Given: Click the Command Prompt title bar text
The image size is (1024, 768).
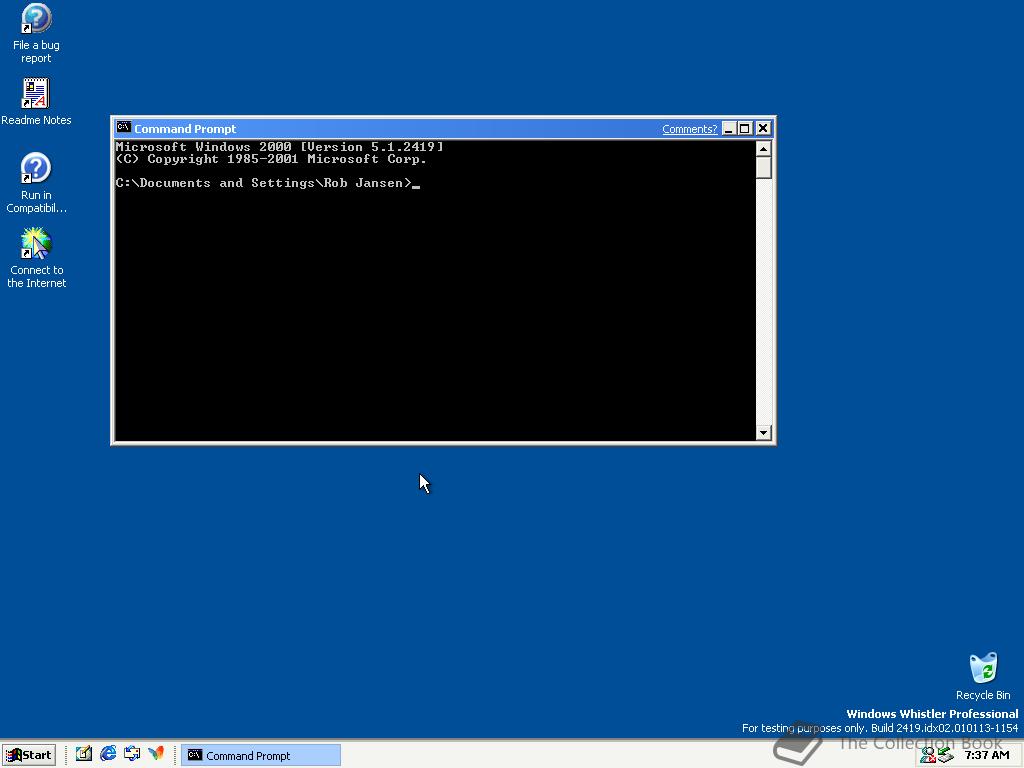Looking at the screenshot, I should 185,129.
